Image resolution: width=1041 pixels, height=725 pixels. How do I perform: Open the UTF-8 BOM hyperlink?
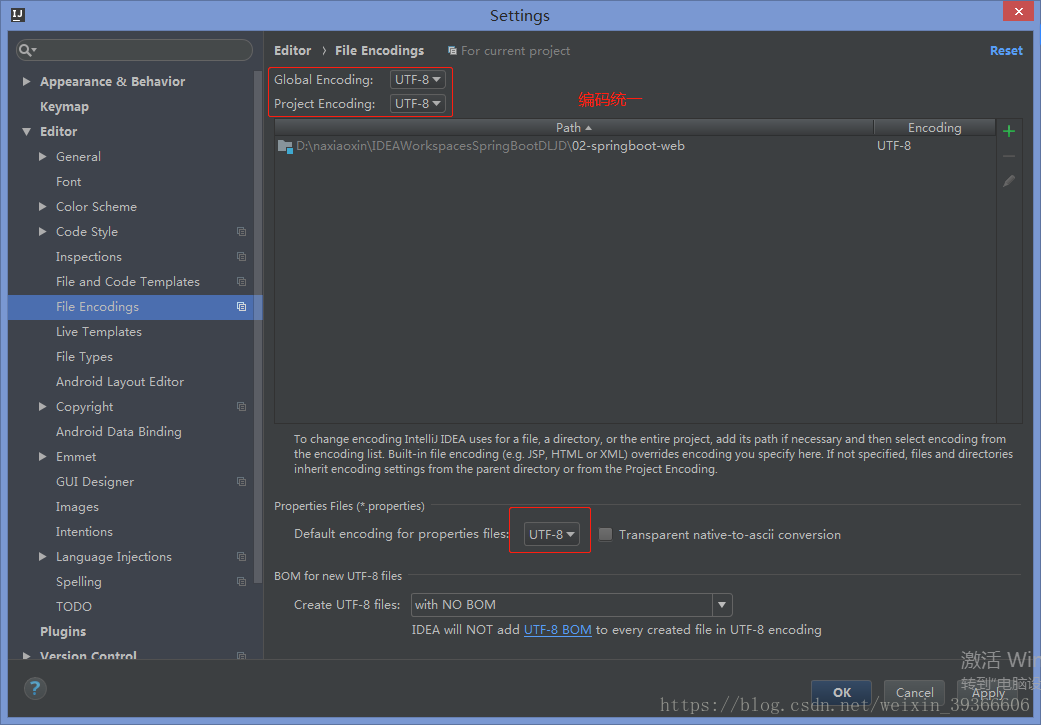coord(558,629)
